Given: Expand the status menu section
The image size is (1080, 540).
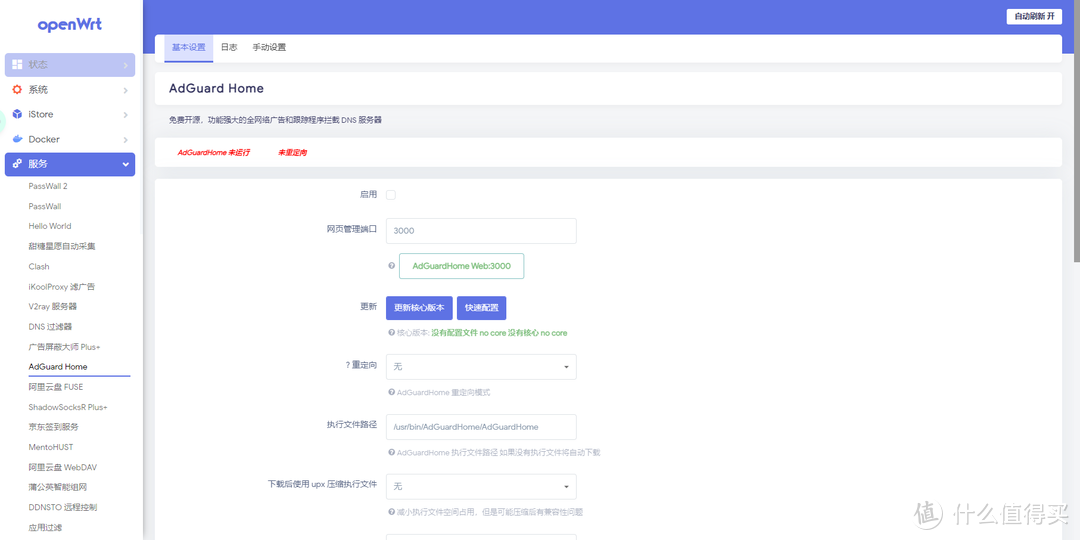Looking at the screenshot, I should click(x=70, y=65).
